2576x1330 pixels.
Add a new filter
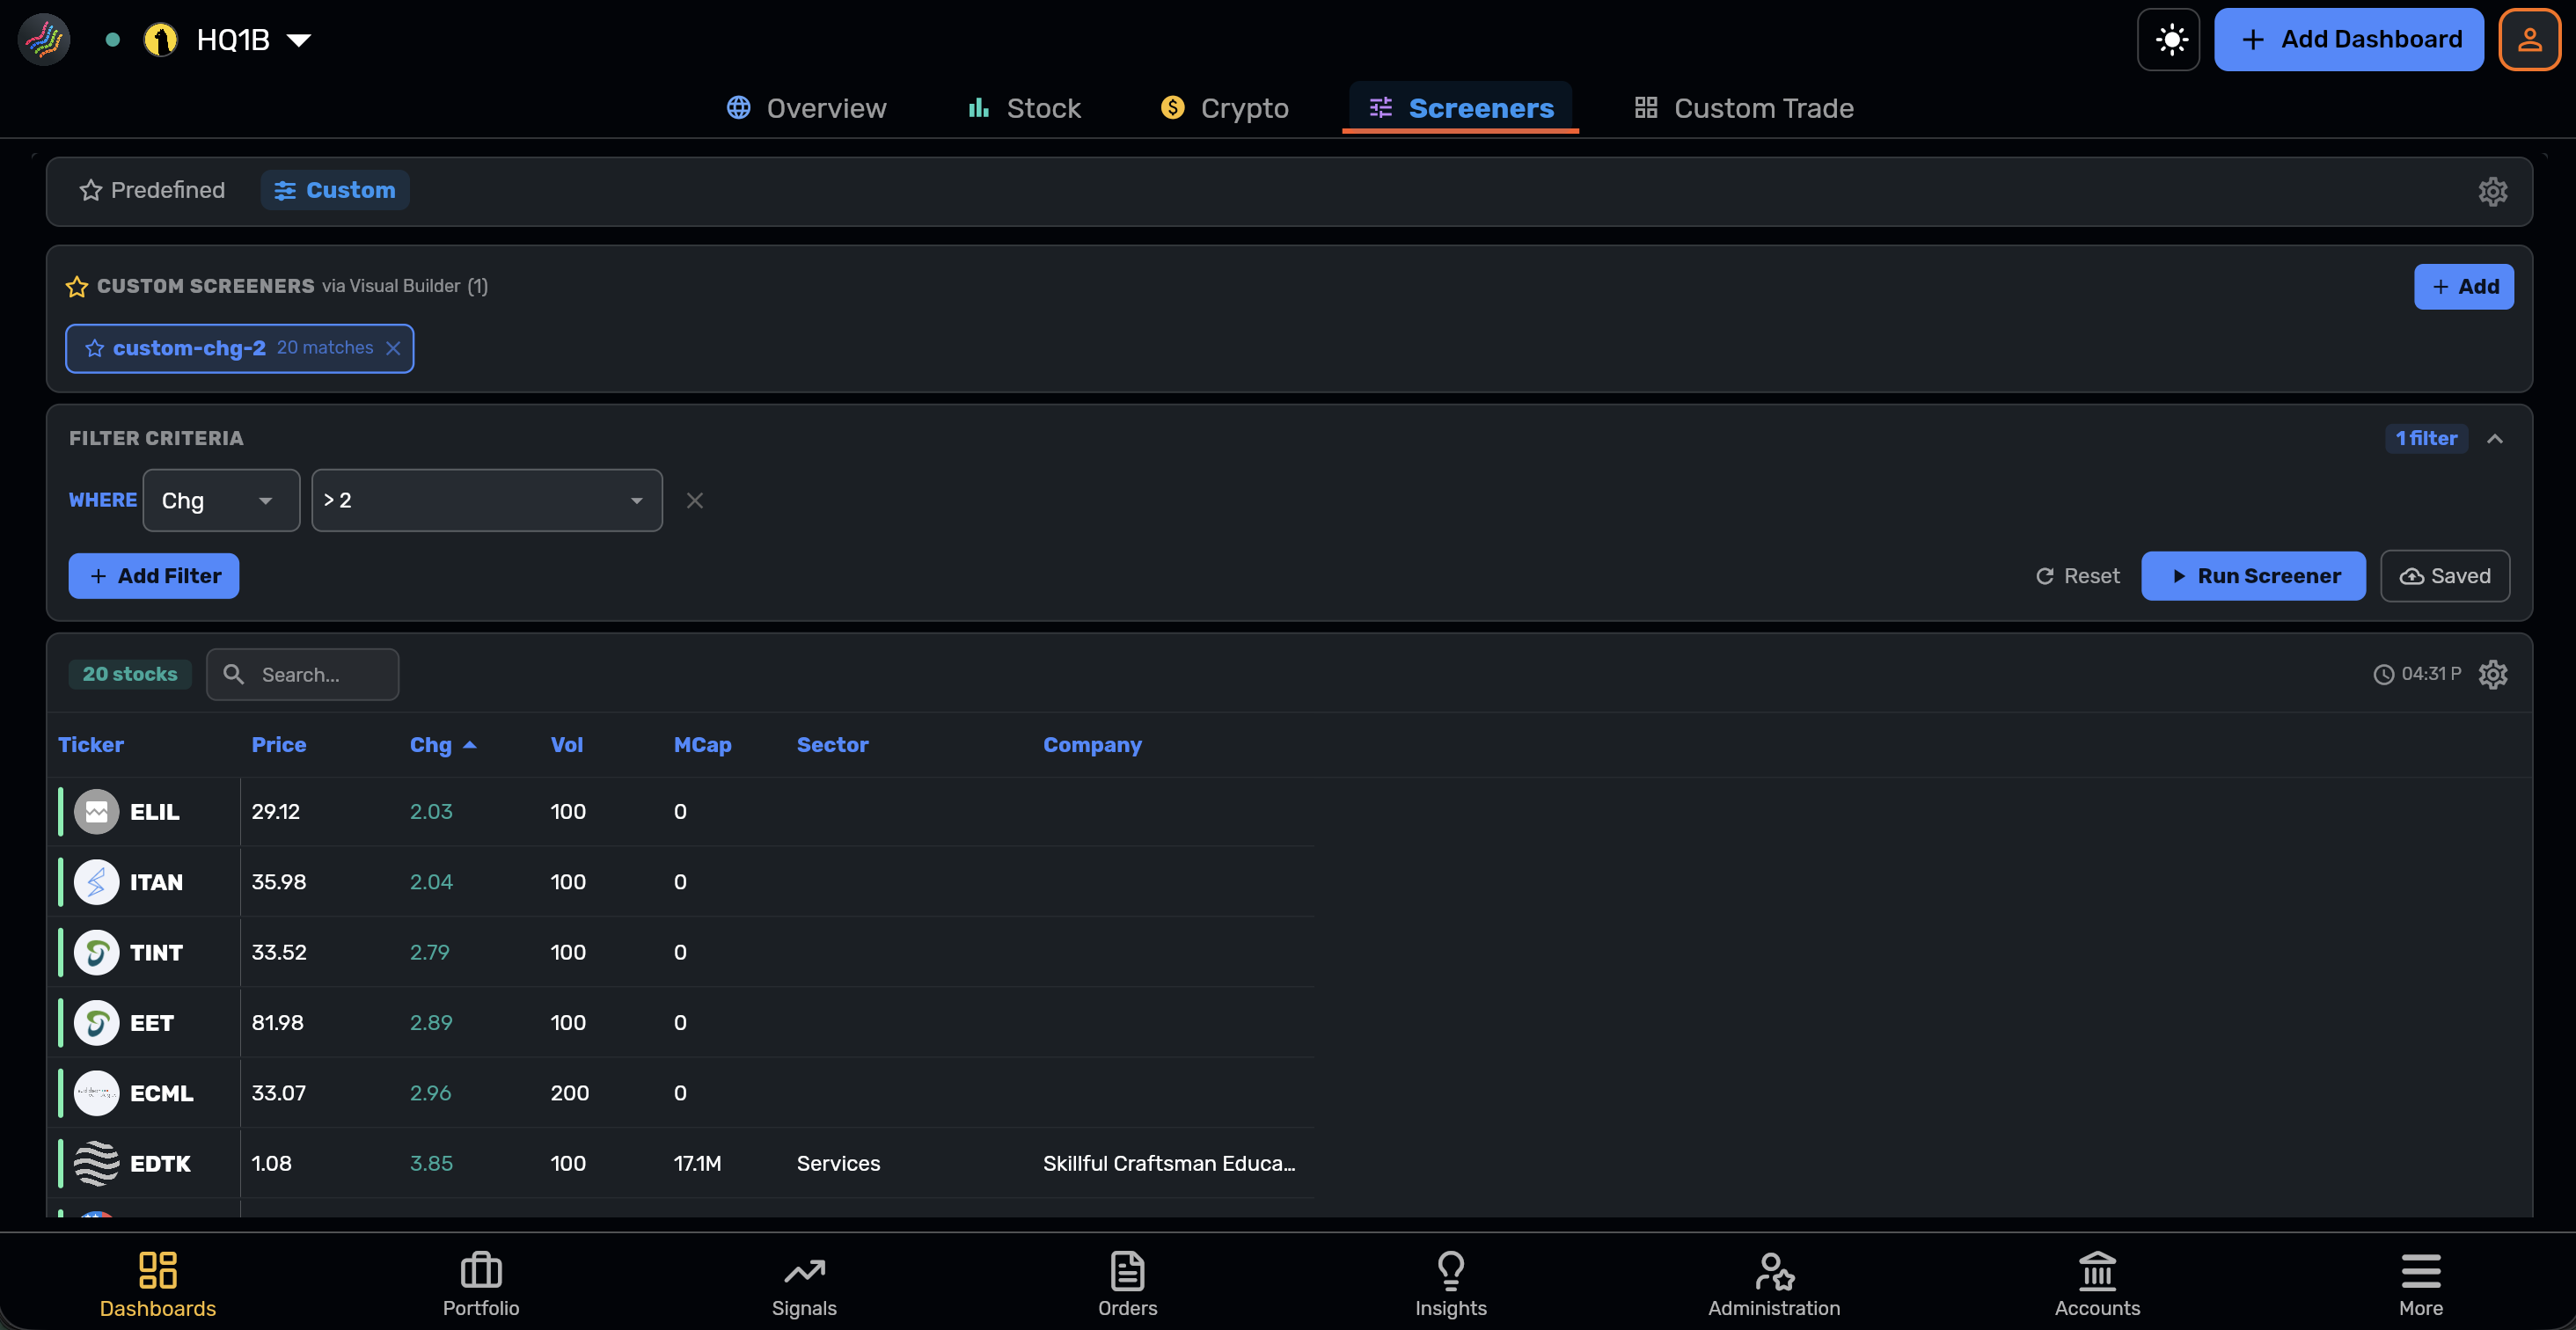tap(153, 575)
